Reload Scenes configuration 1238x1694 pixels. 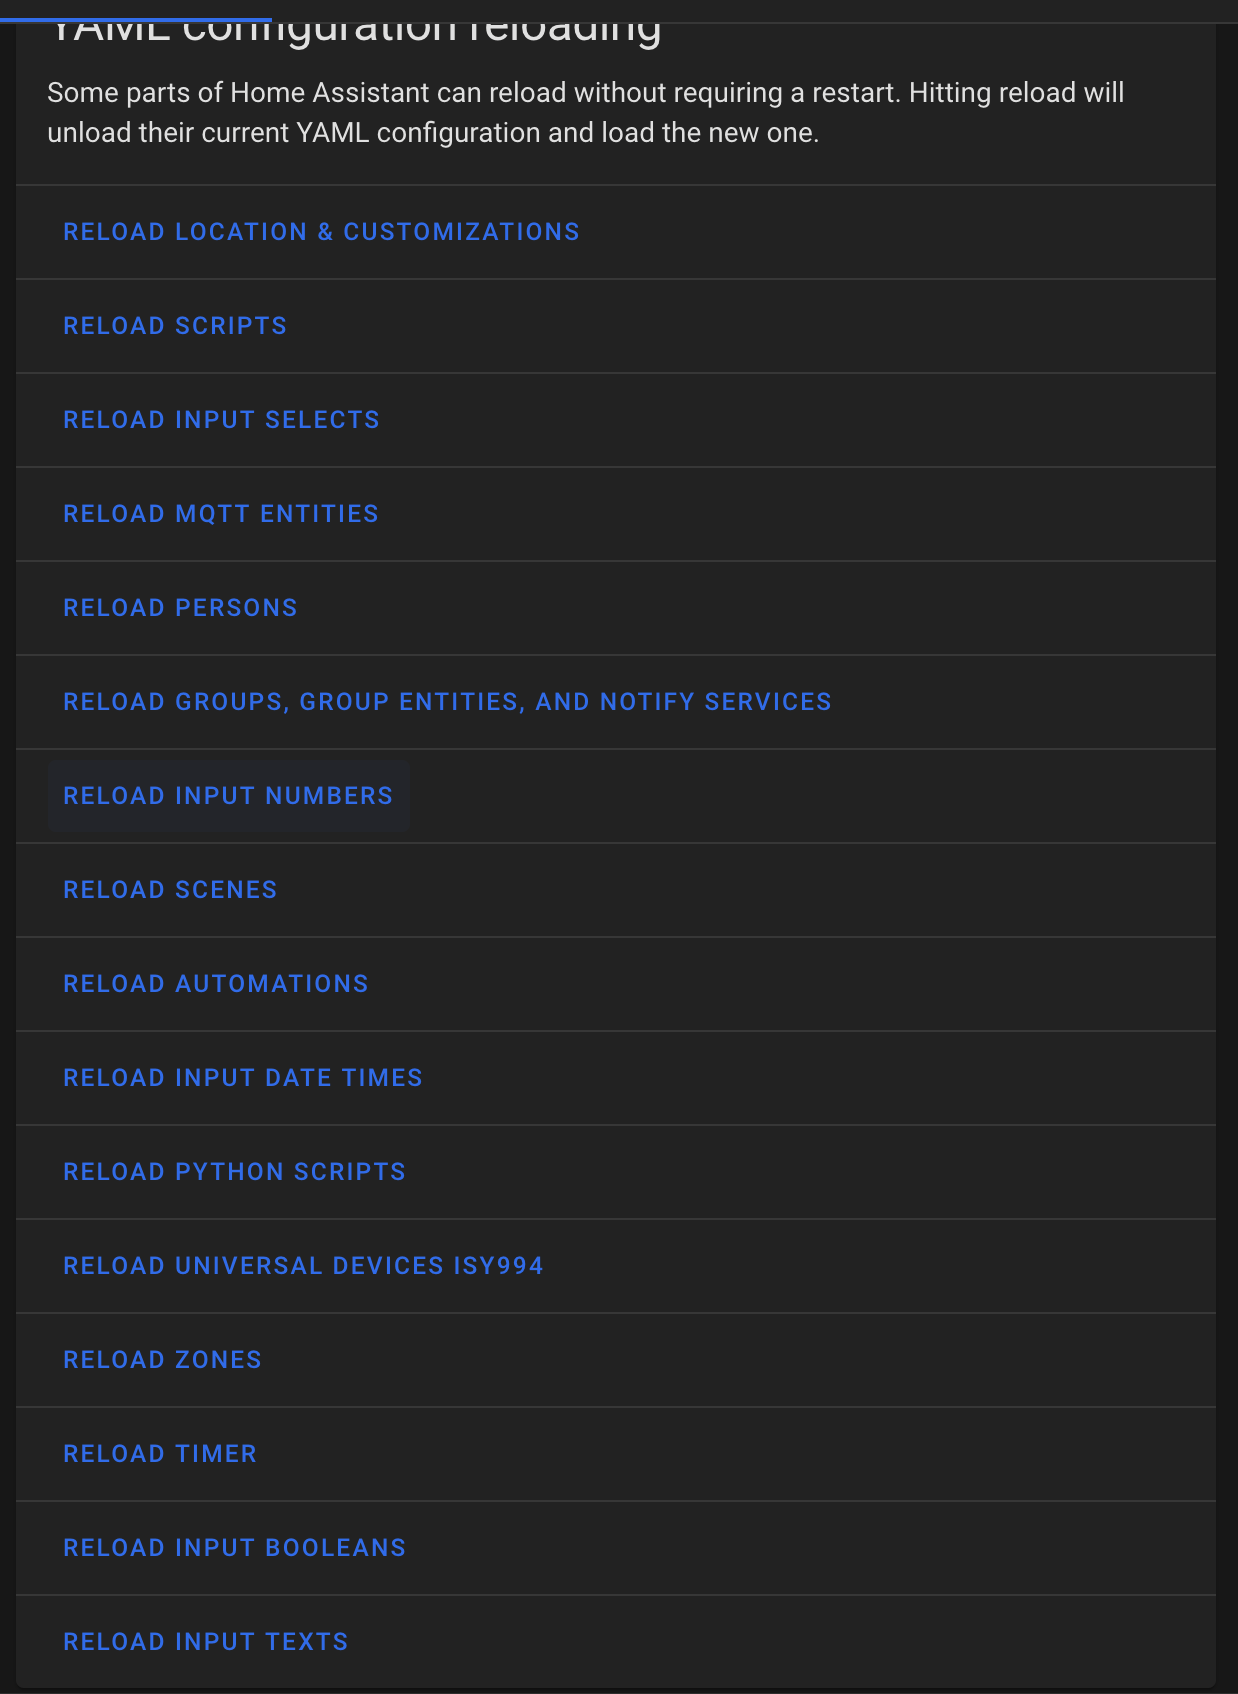click(x=170, y=889)
